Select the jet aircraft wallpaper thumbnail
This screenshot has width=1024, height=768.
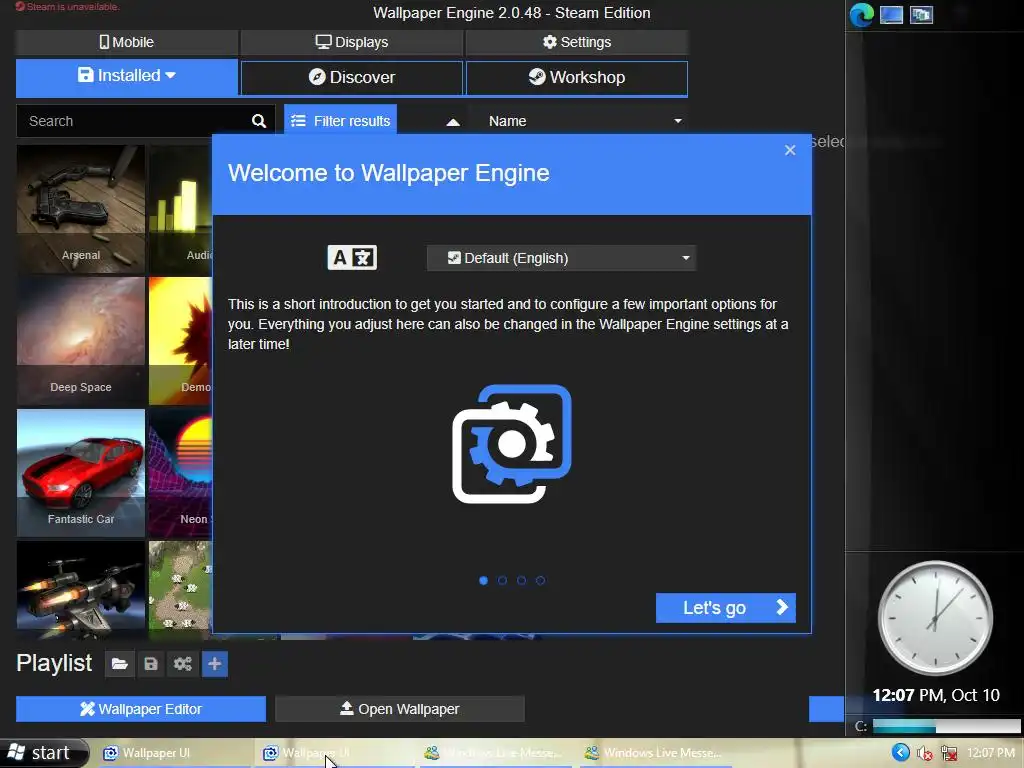(x=81, y=590)
